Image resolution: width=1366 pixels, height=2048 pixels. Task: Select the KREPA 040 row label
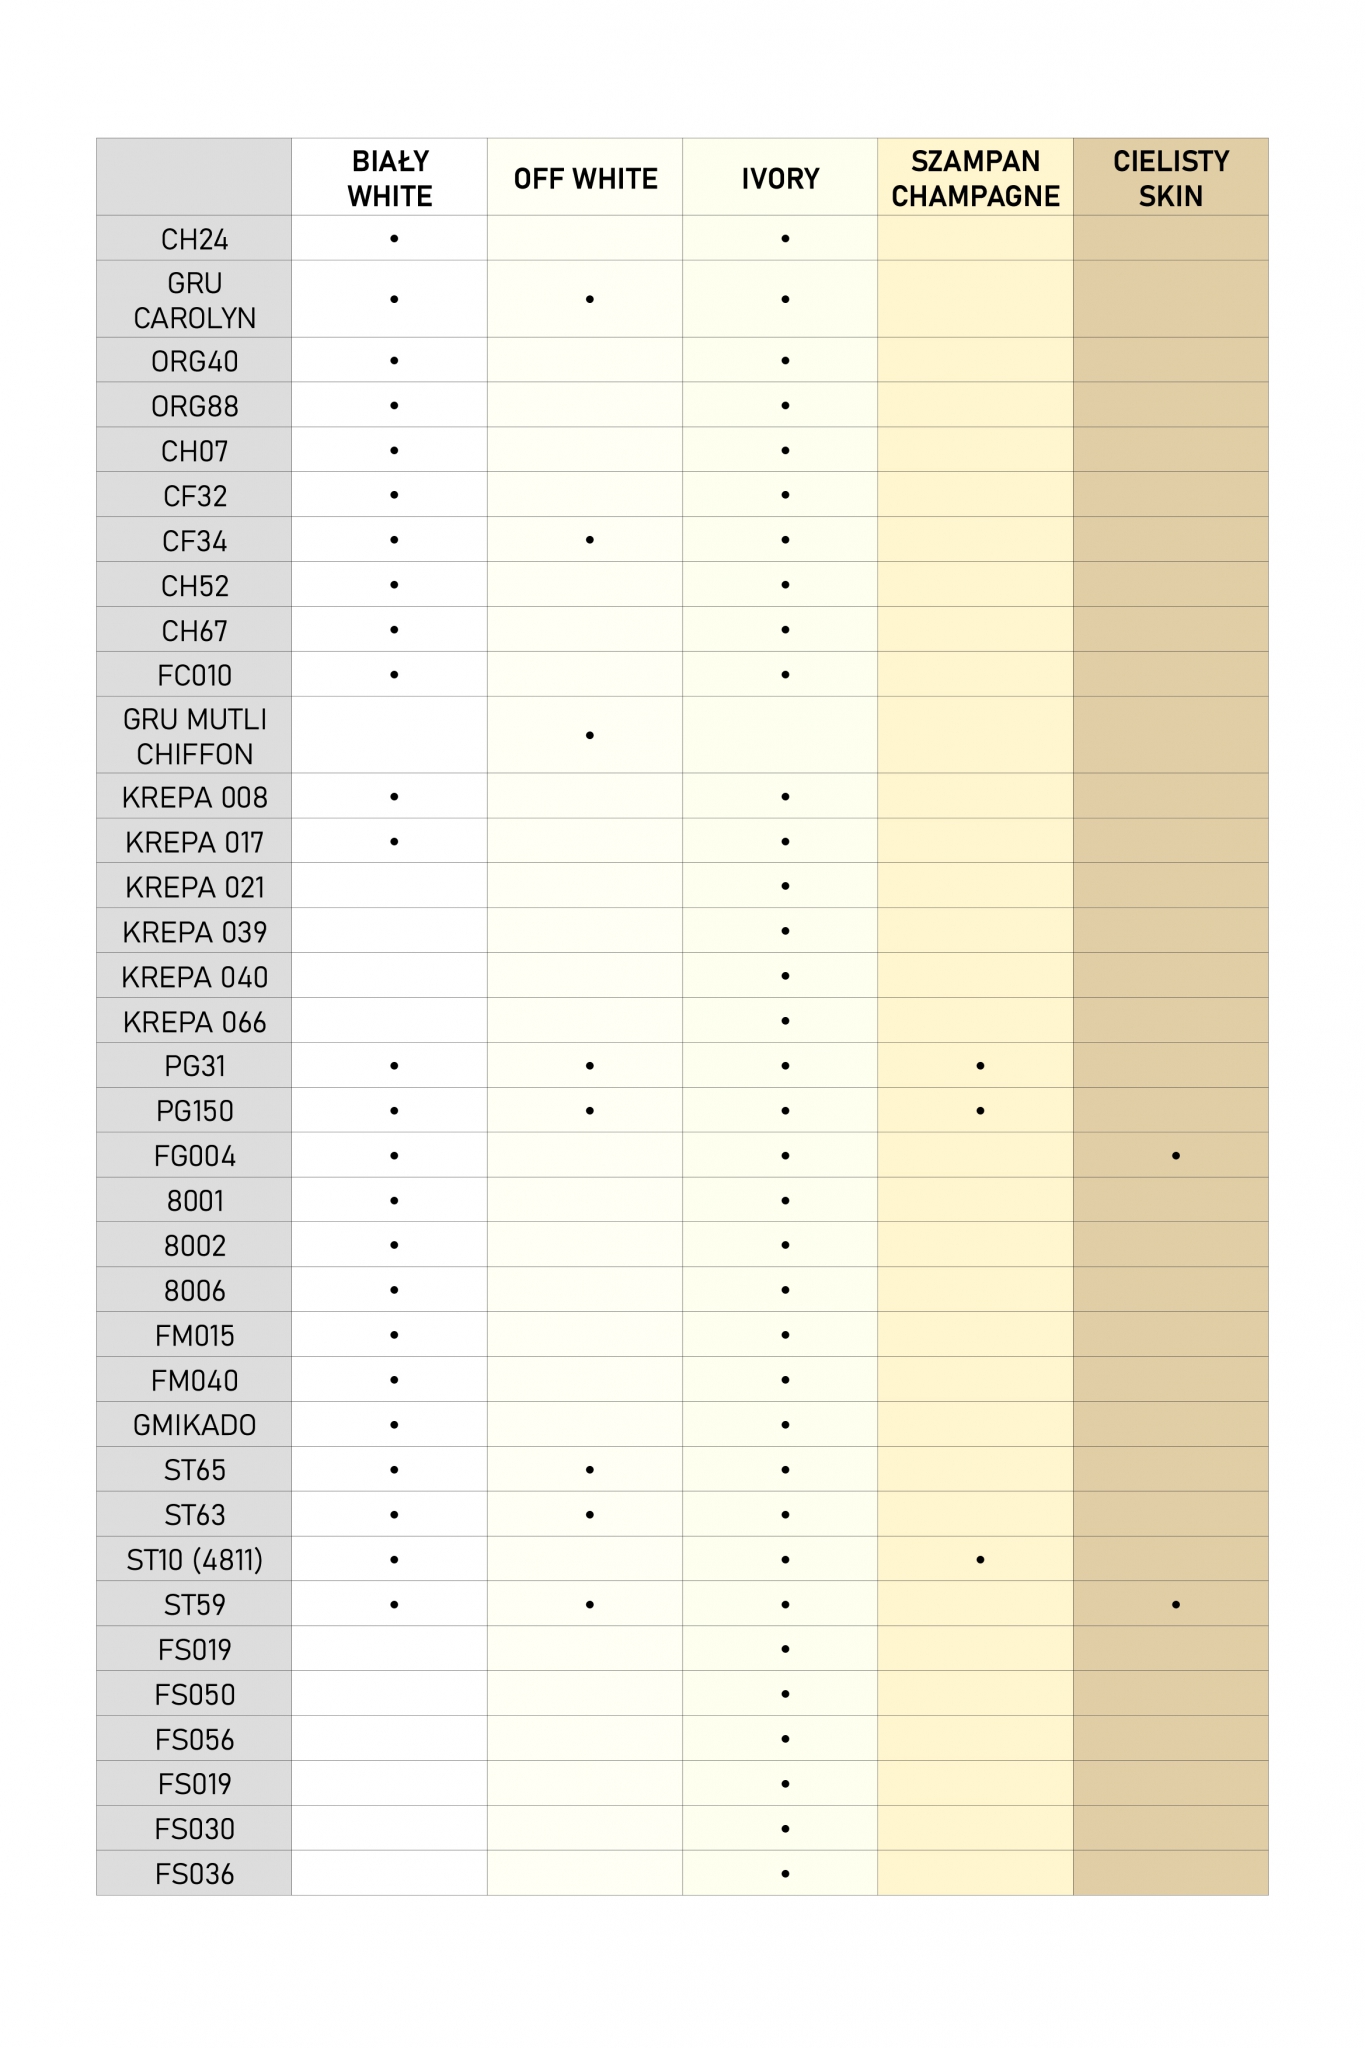click(194, 977)
